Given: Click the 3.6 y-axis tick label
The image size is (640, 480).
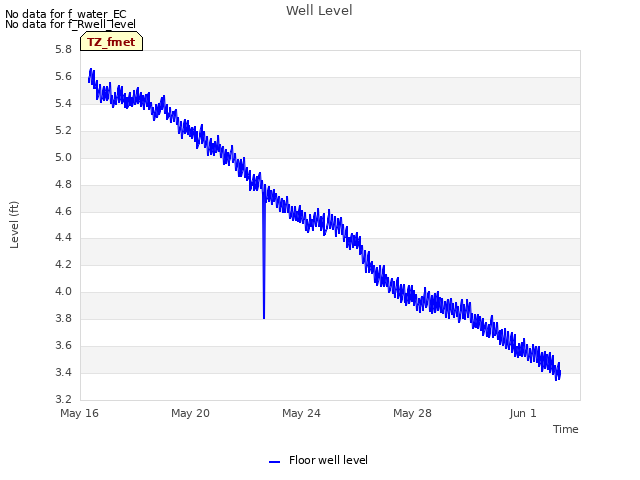Looking at the screenshot, I should [x=63, y=345].
